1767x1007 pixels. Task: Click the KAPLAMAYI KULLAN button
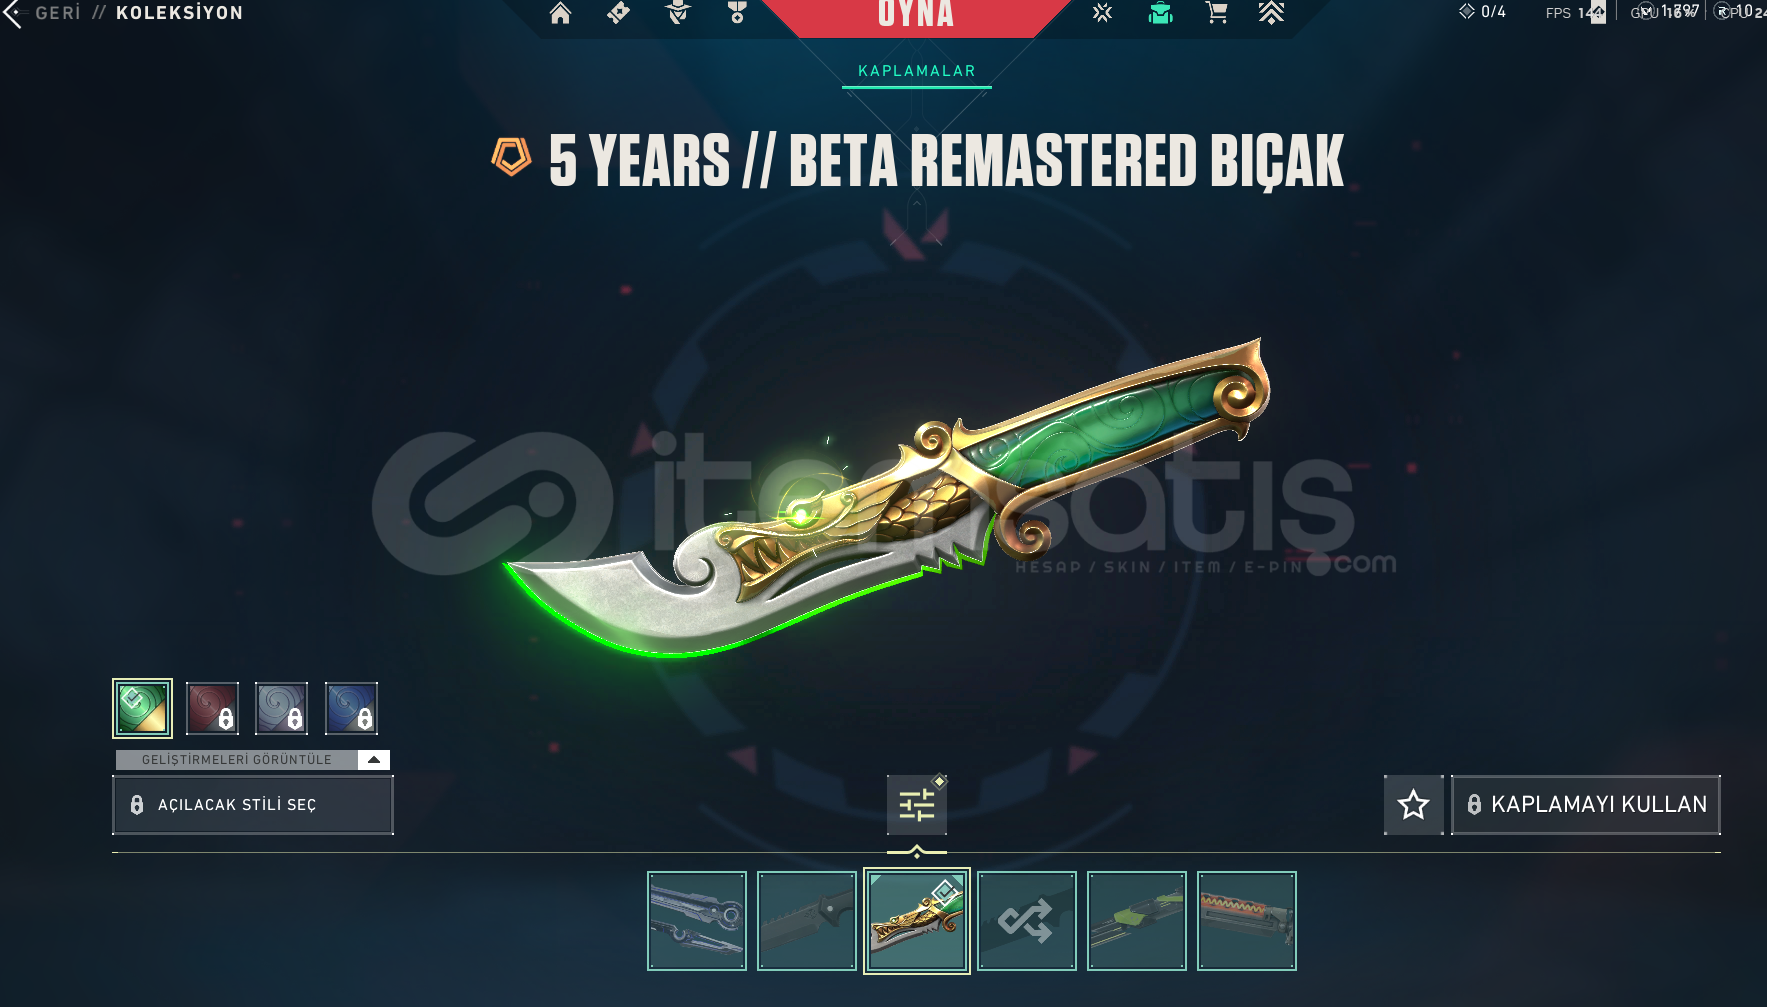tap(1586, 805)
